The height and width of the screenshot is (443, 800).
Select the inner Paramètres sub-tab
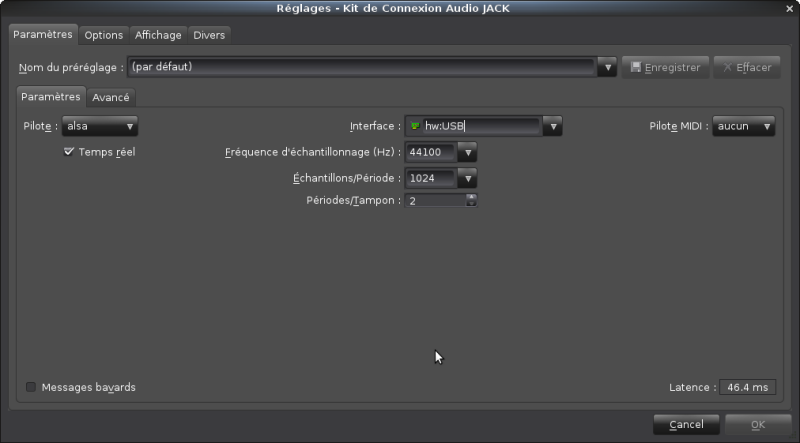click(51, 96)
